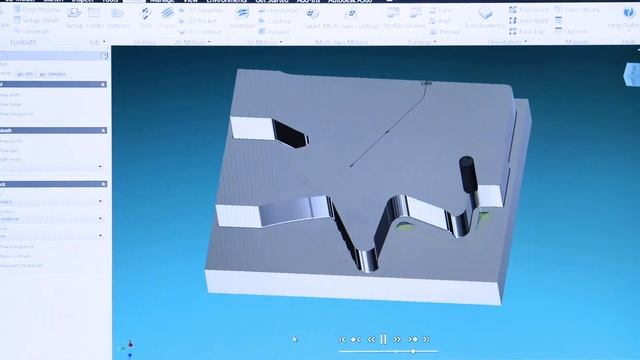The image size is (640, 360).
Task: Pause the simulation playback
Action: click(384, 339)
